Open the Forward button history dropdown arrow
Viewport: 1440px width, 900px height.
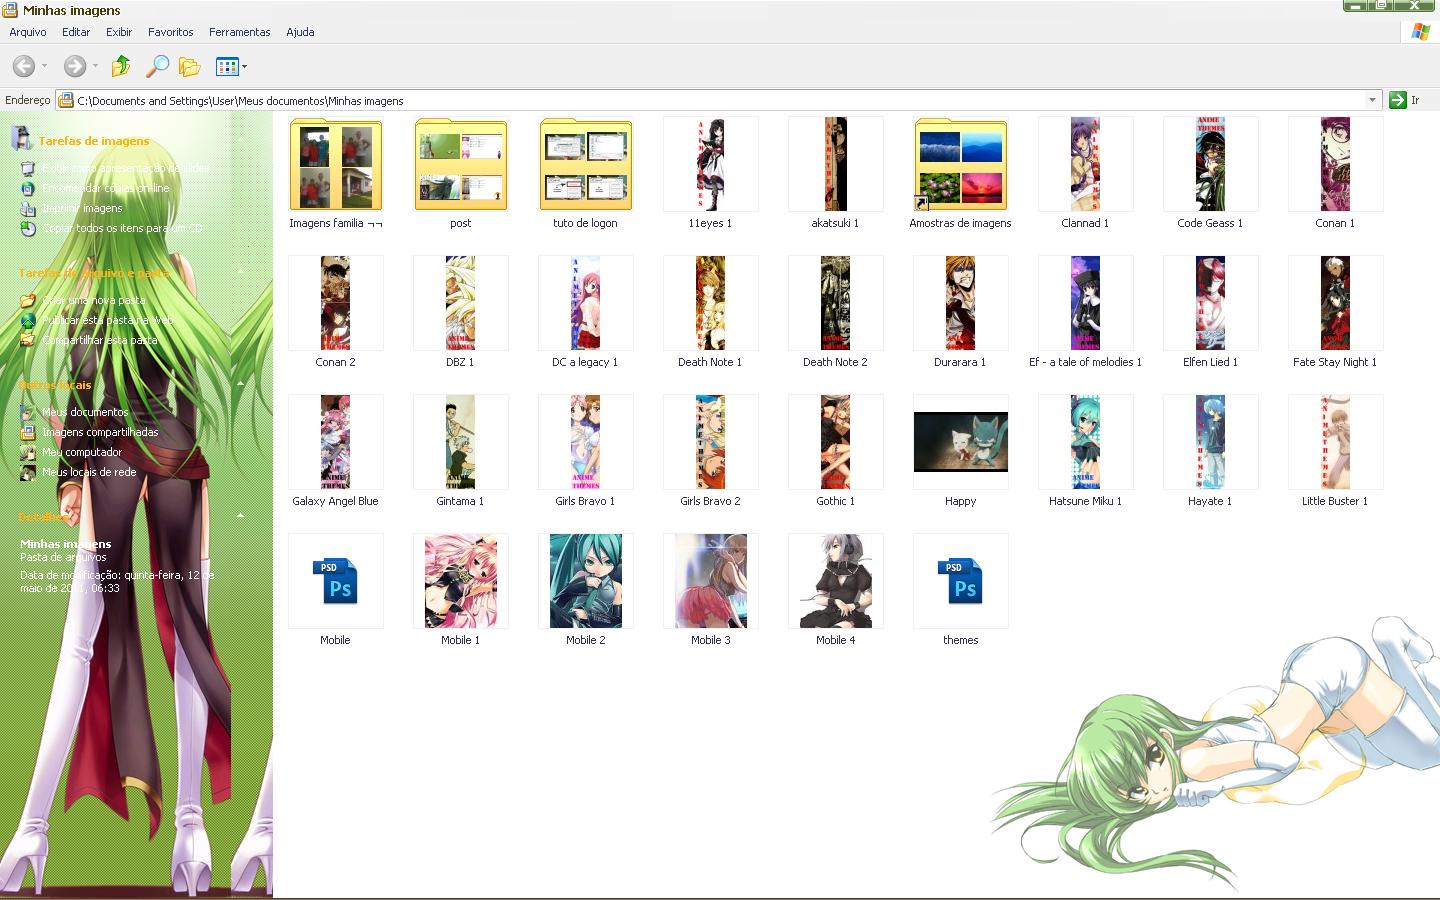(x=95, y=67)
